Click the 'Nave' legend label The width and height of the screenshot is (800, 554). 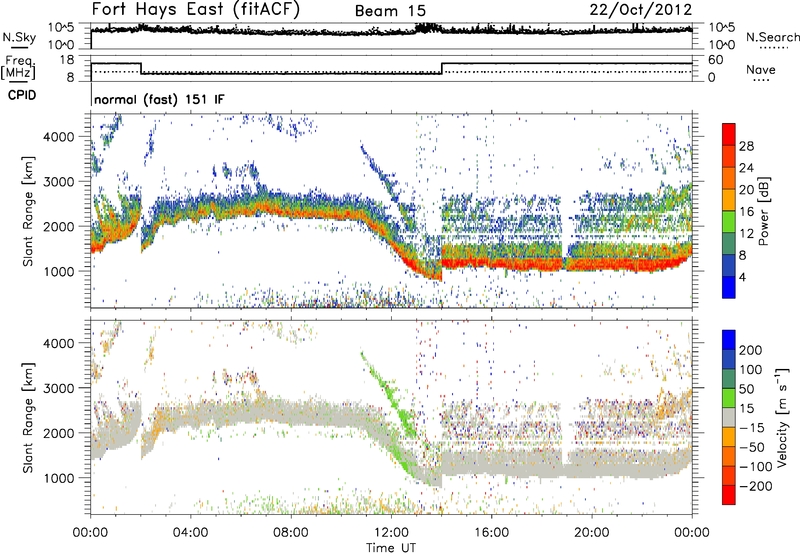[x=761, y=69]
